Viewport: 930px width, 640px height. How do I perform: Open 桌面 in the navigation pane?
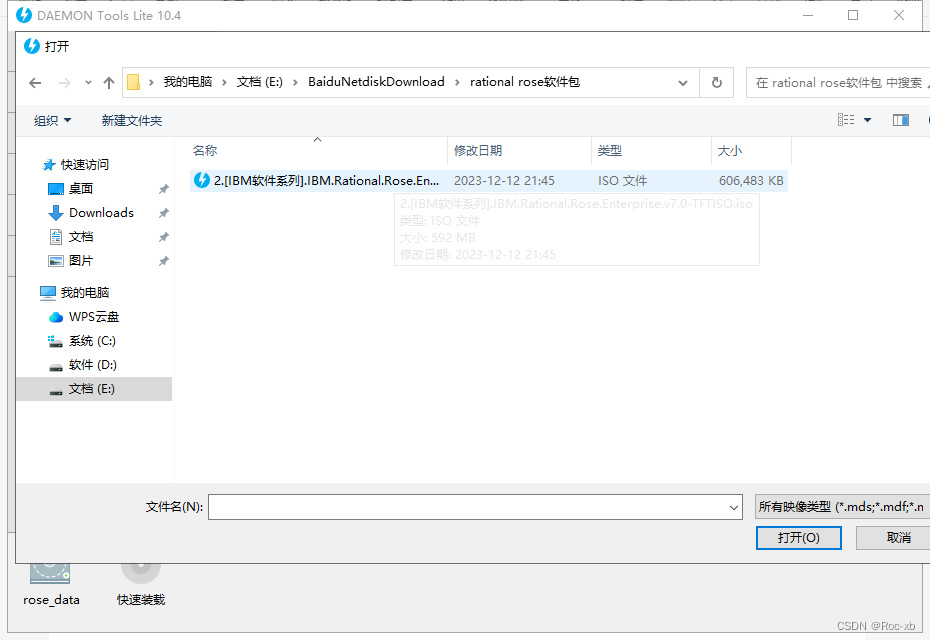(81, 189)
